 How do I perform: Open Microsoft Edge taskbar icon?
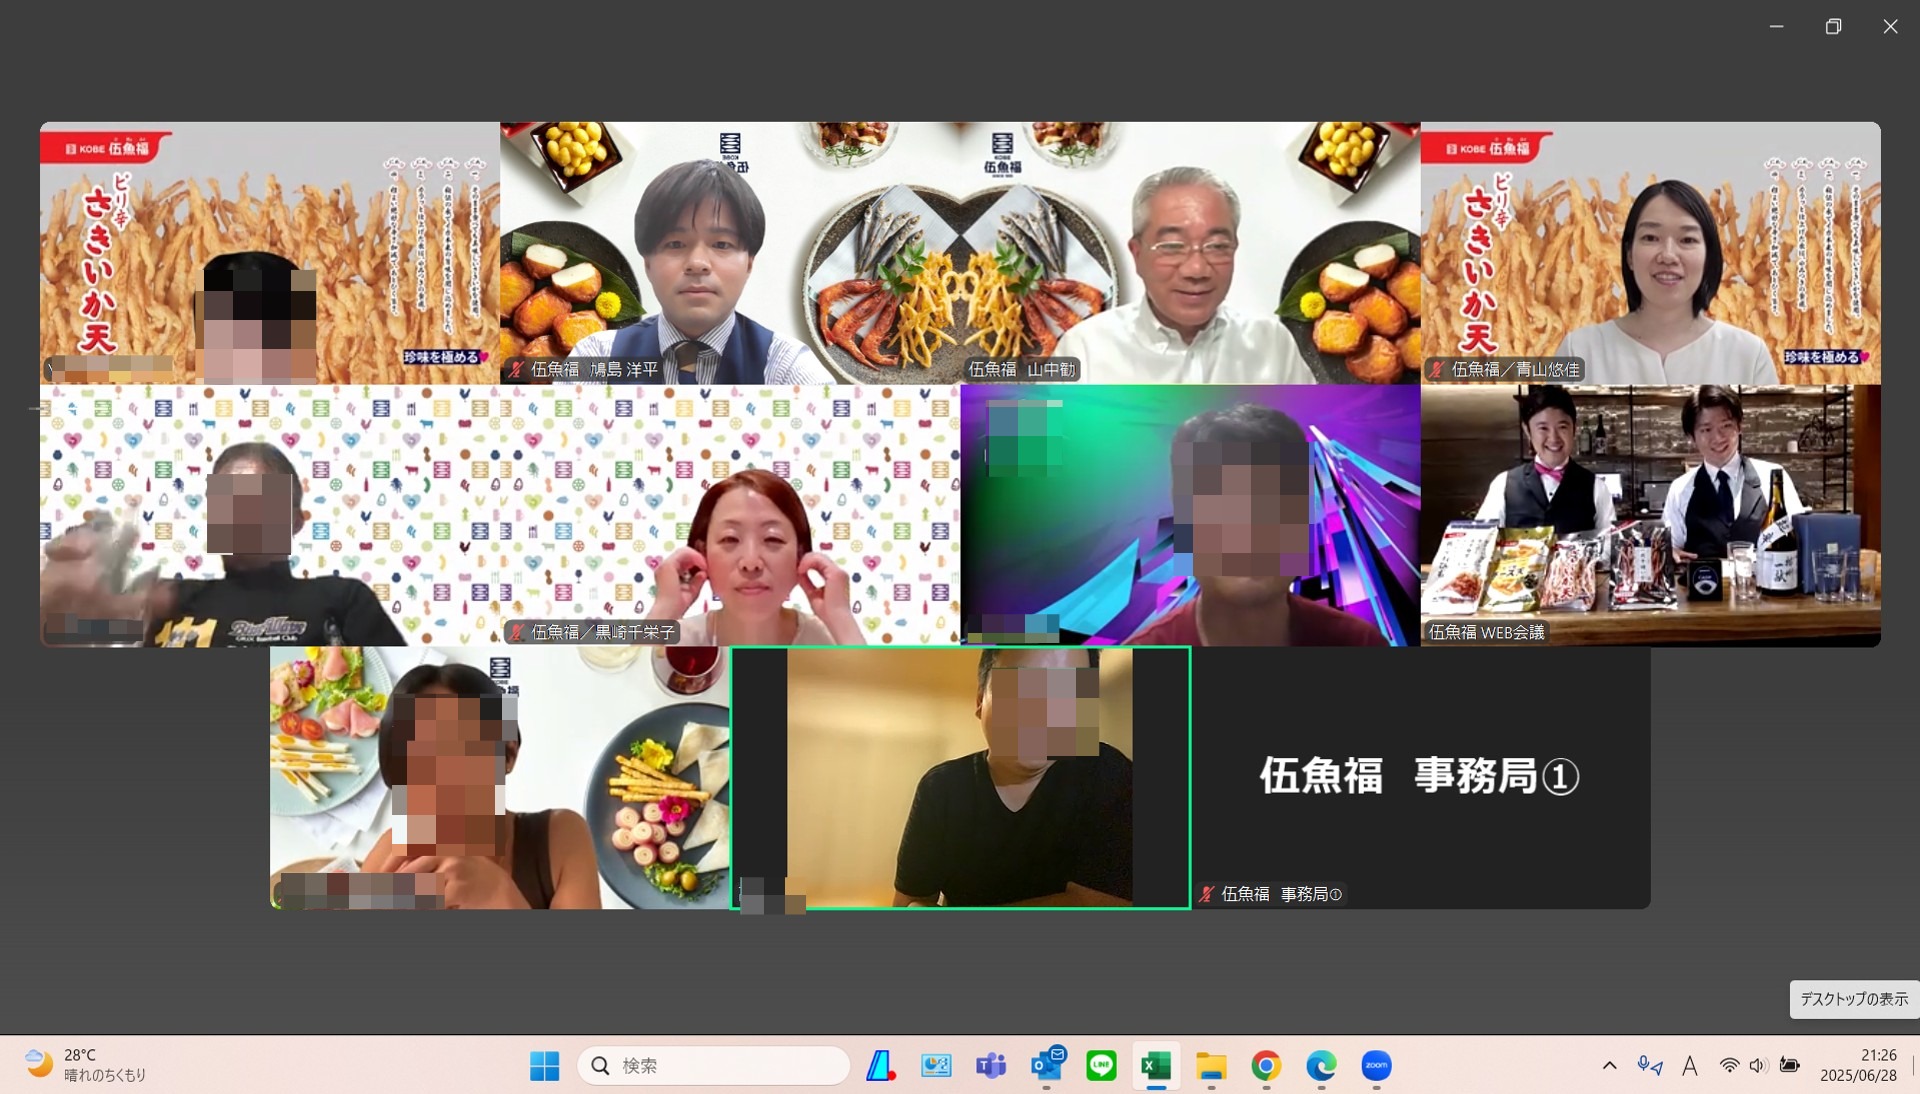click(1321, 1066)
